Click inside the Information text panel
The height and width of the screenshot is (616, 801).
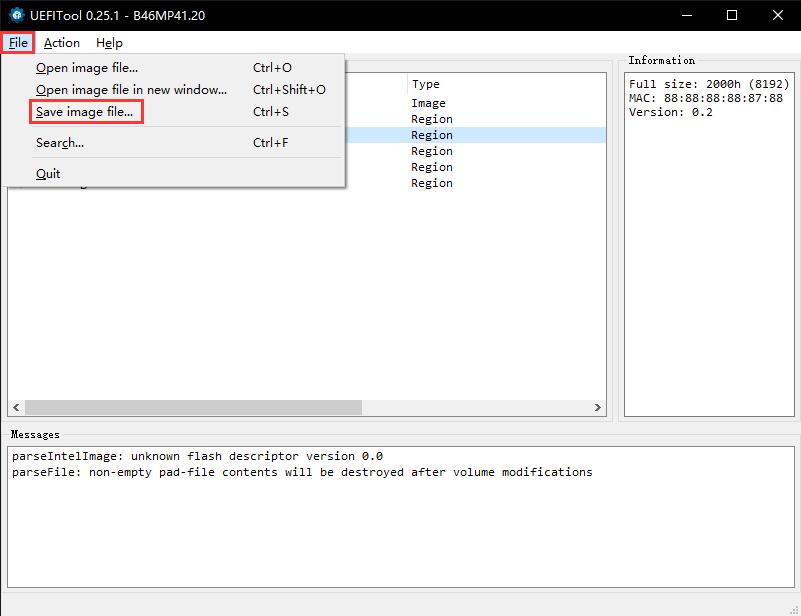(708, 250)
